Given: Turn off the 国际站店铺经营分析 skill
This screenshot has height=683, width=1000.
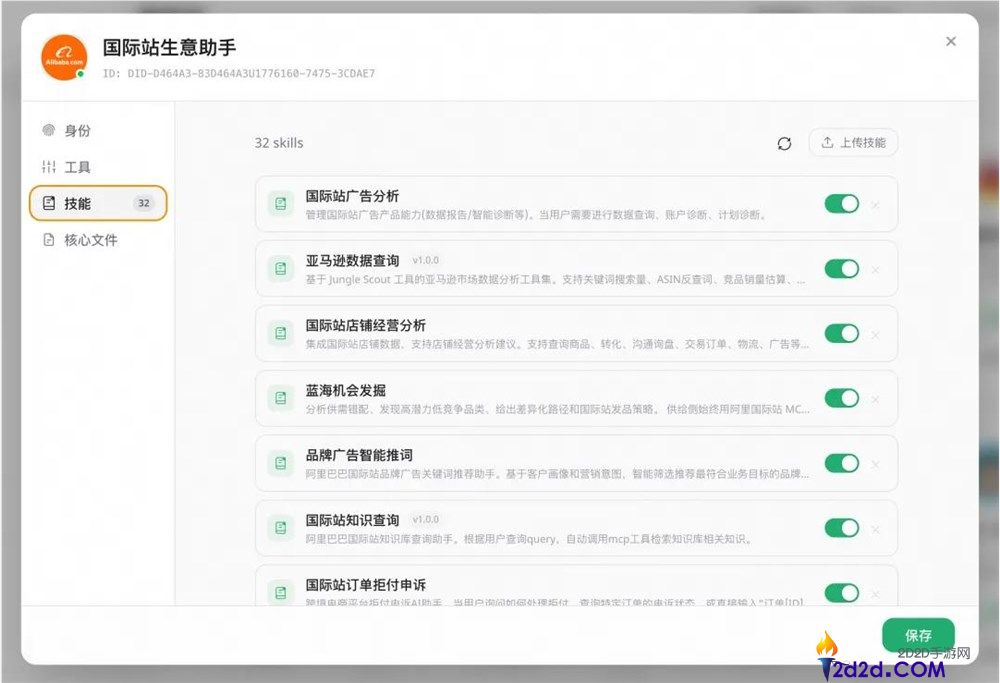Looking at the screenshot, I should click(842, 333).
